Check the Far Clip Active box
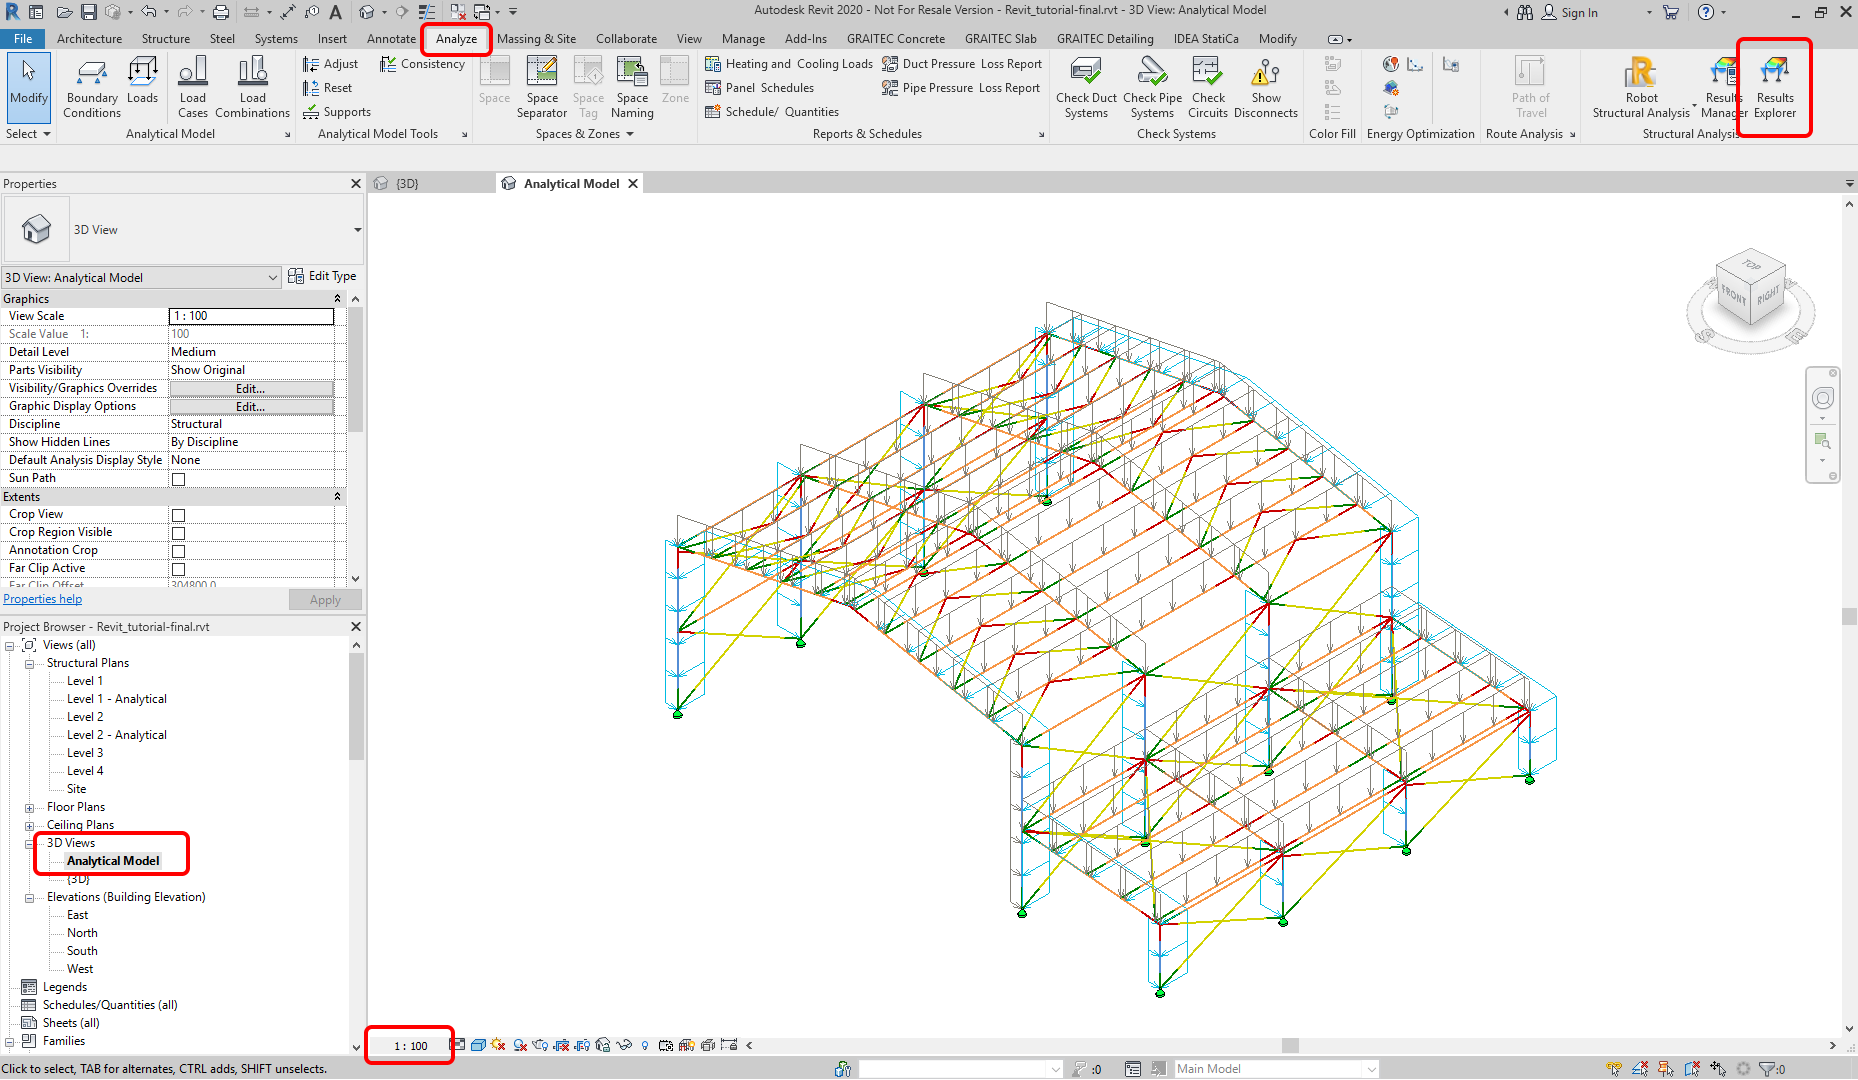This screenshot has width=1858, height=1080. pos(179,569)
